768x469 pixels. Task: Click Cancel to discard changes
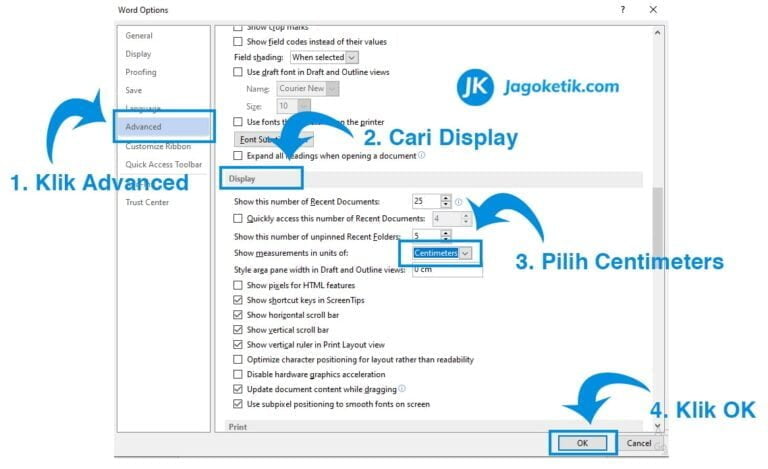tap(639, 443)
